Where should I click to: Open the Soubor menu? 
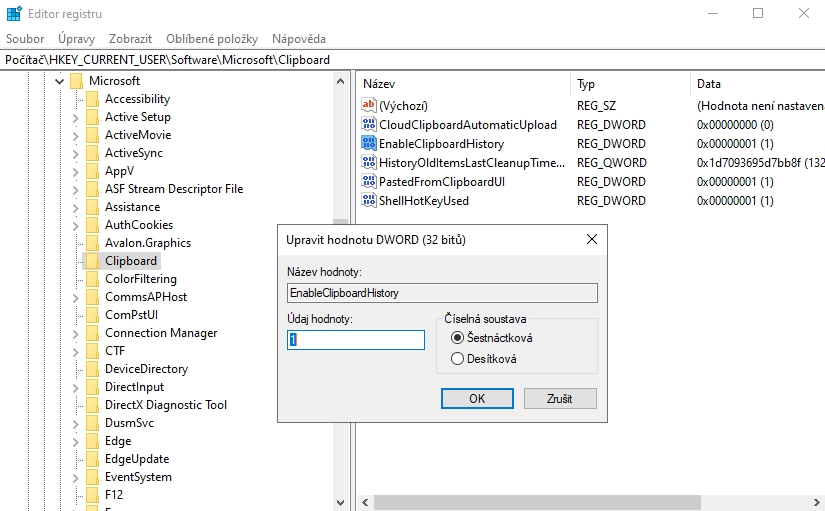tap(25, 39)
